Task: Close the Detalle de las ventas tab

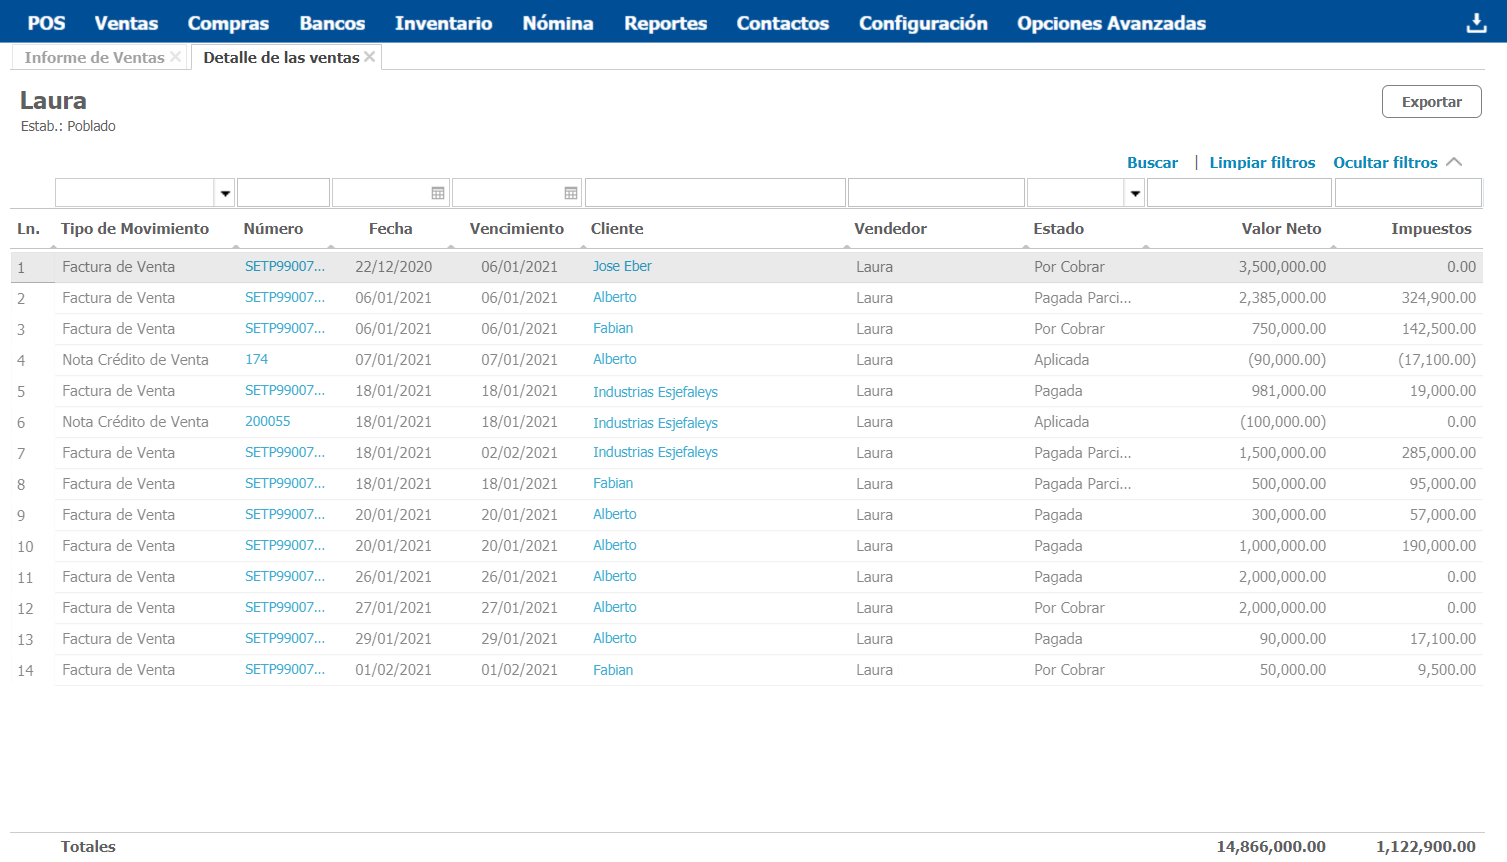Action: click(x=370, y=57)
